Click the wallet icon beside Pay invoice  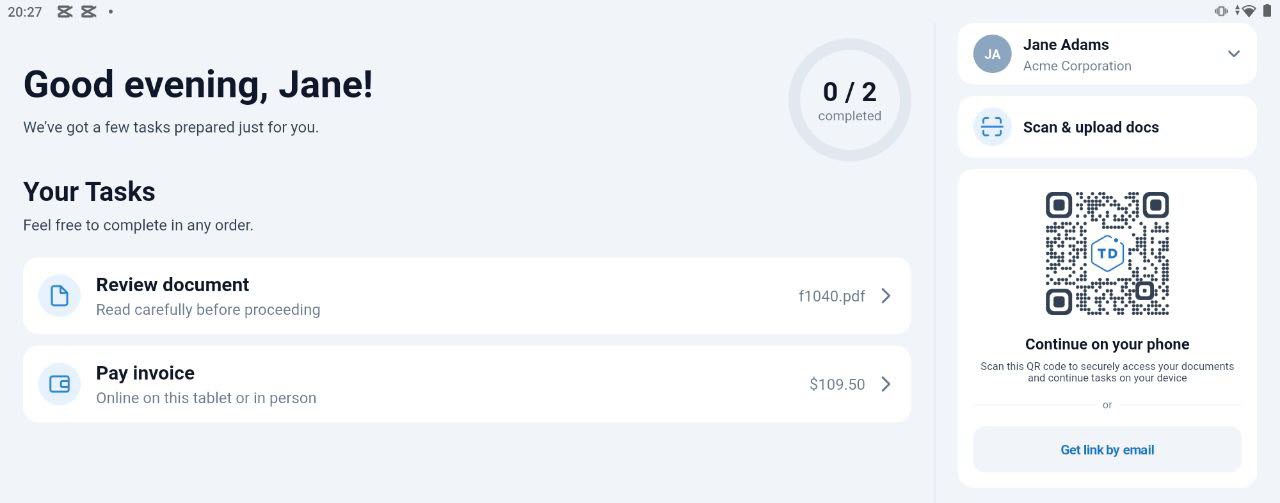(x=59, y=384)
